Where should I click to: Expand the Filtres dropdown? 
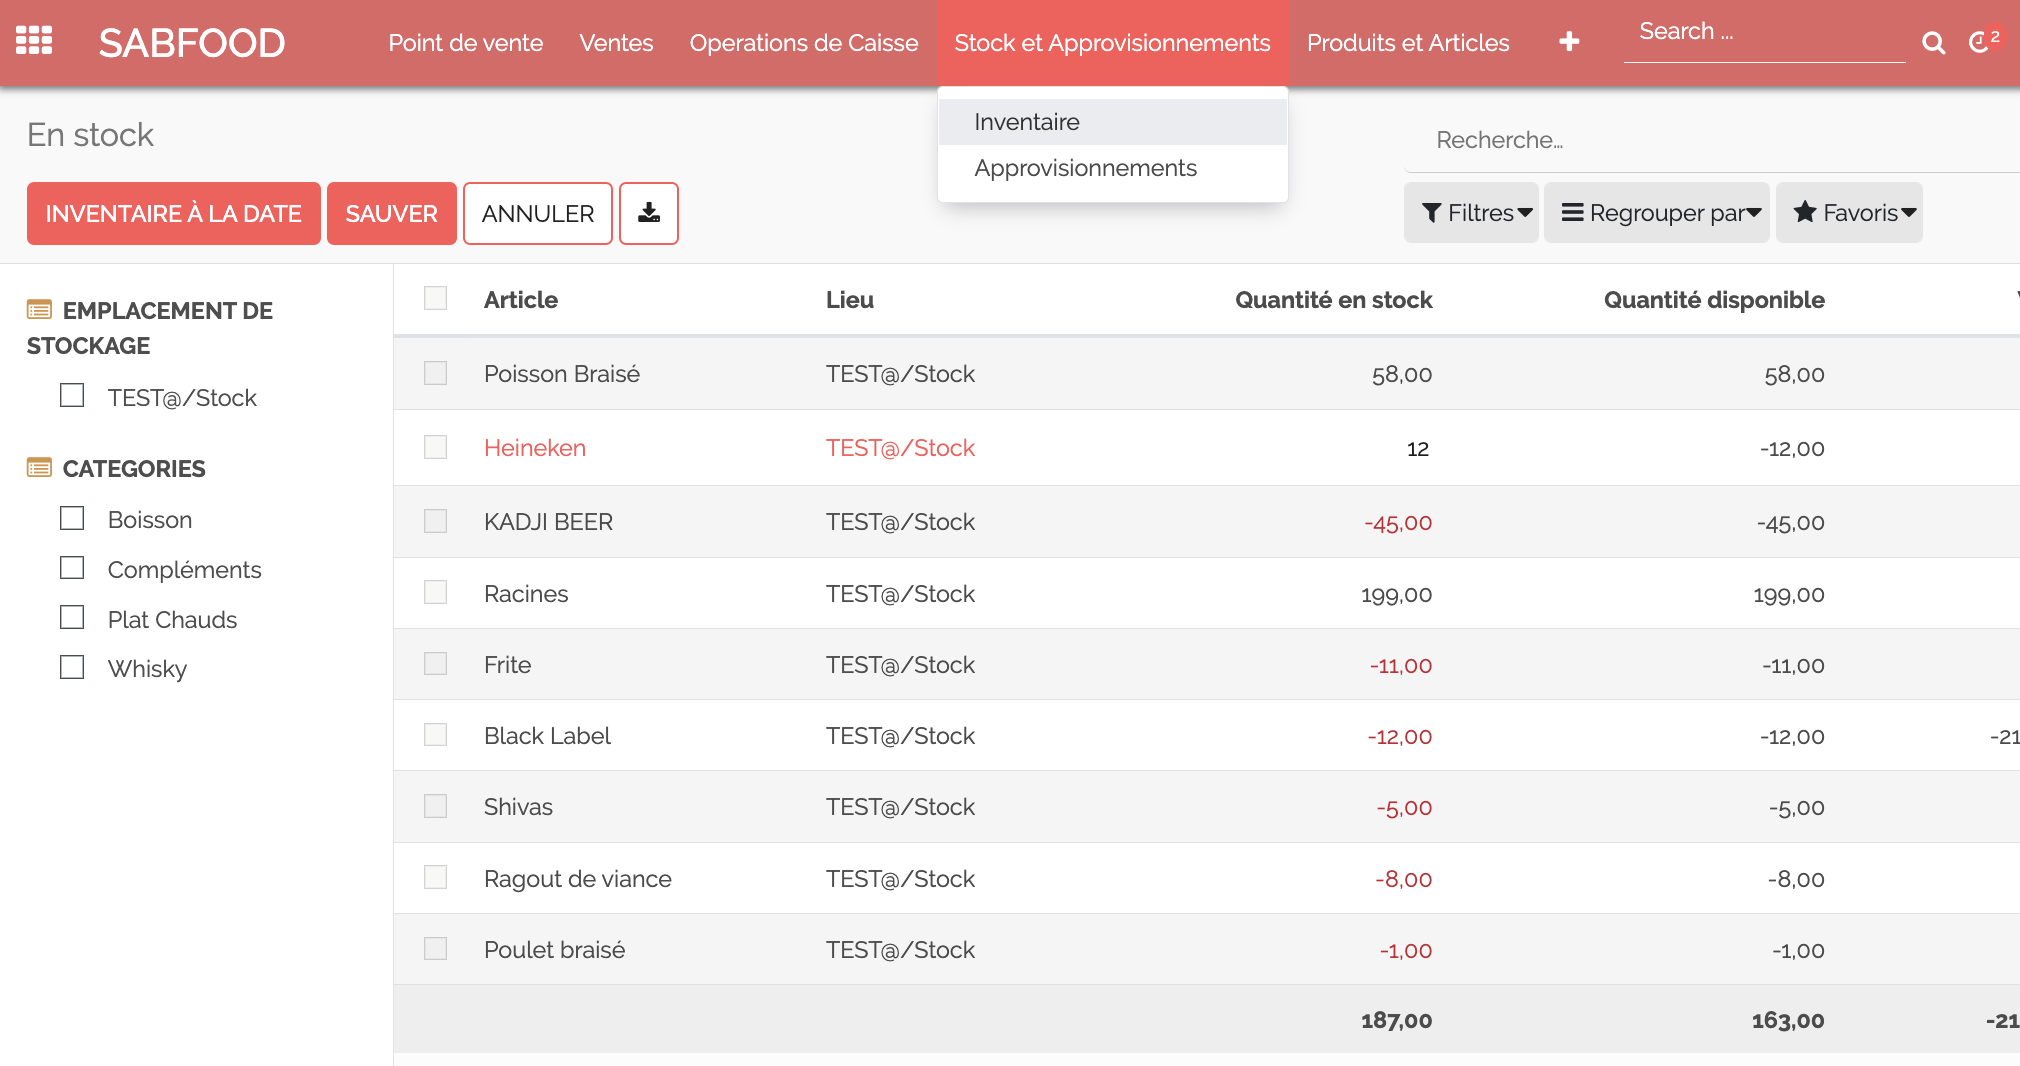[x=1471, y=213]
